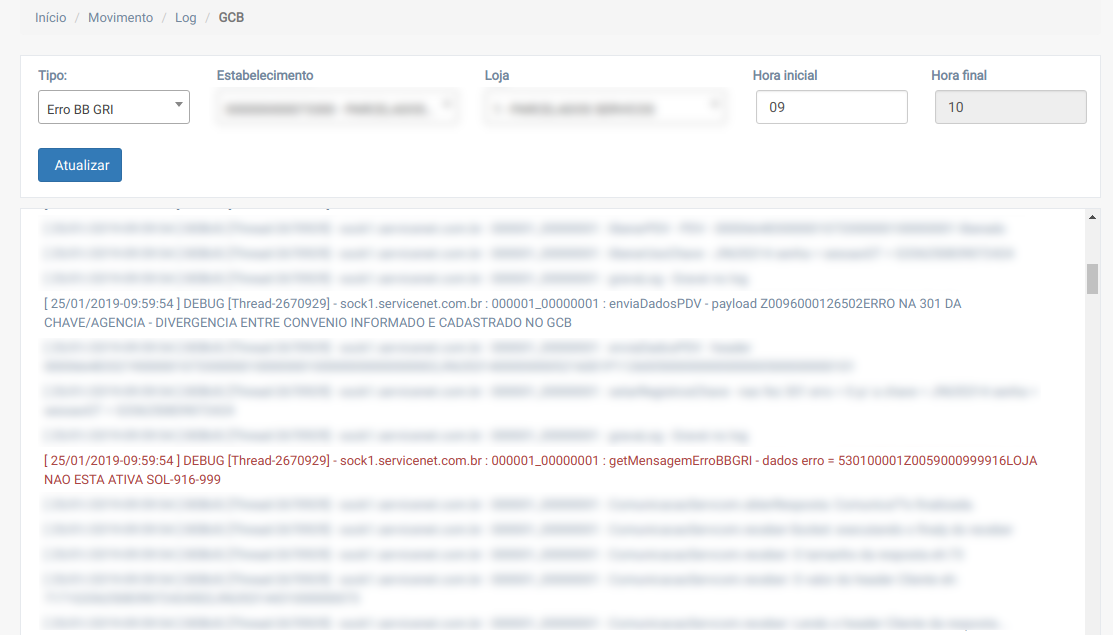Open the Tipo dropdown showing Erro BB GRI

pos(114,108)
